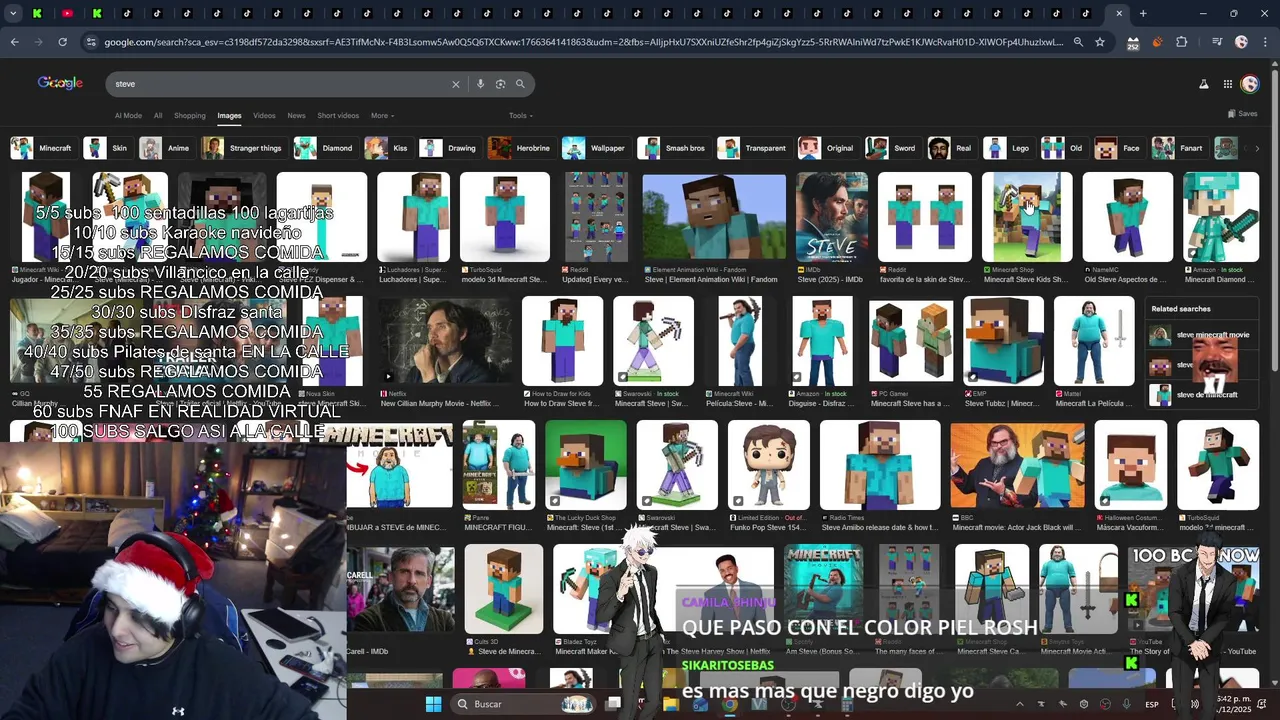
Task: Open the Google account avatar
Action: tap(1250, 84)
